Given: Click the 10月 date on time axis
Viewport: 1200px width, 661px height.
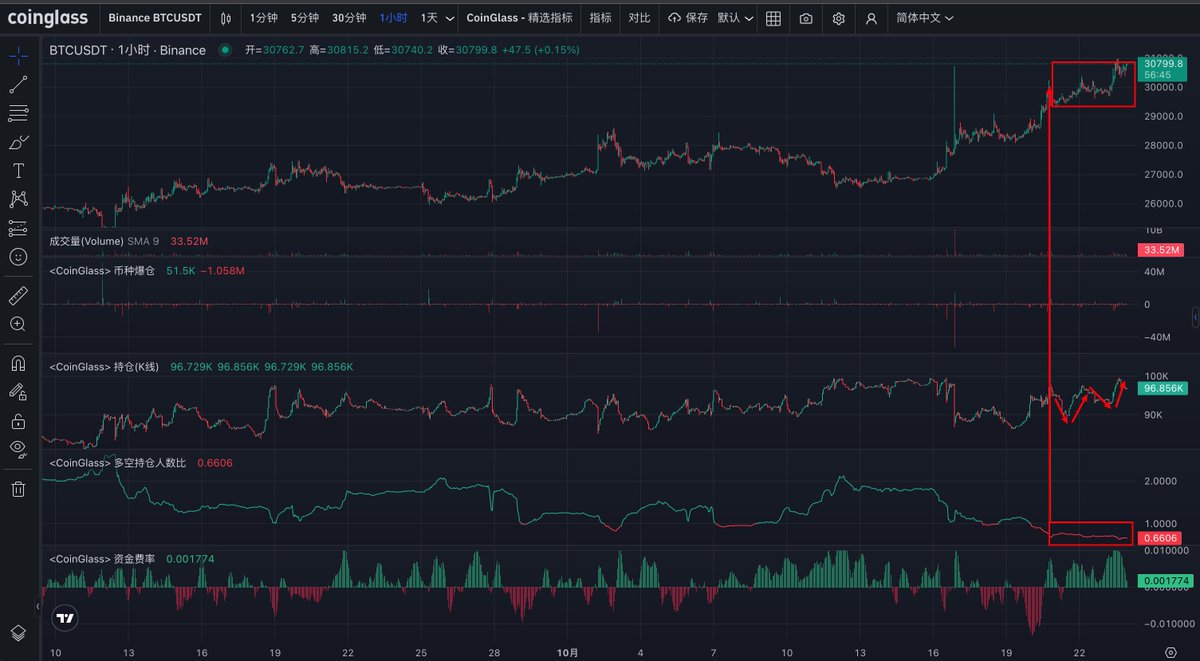Looking at the screenshot, I should coord(567,651).
